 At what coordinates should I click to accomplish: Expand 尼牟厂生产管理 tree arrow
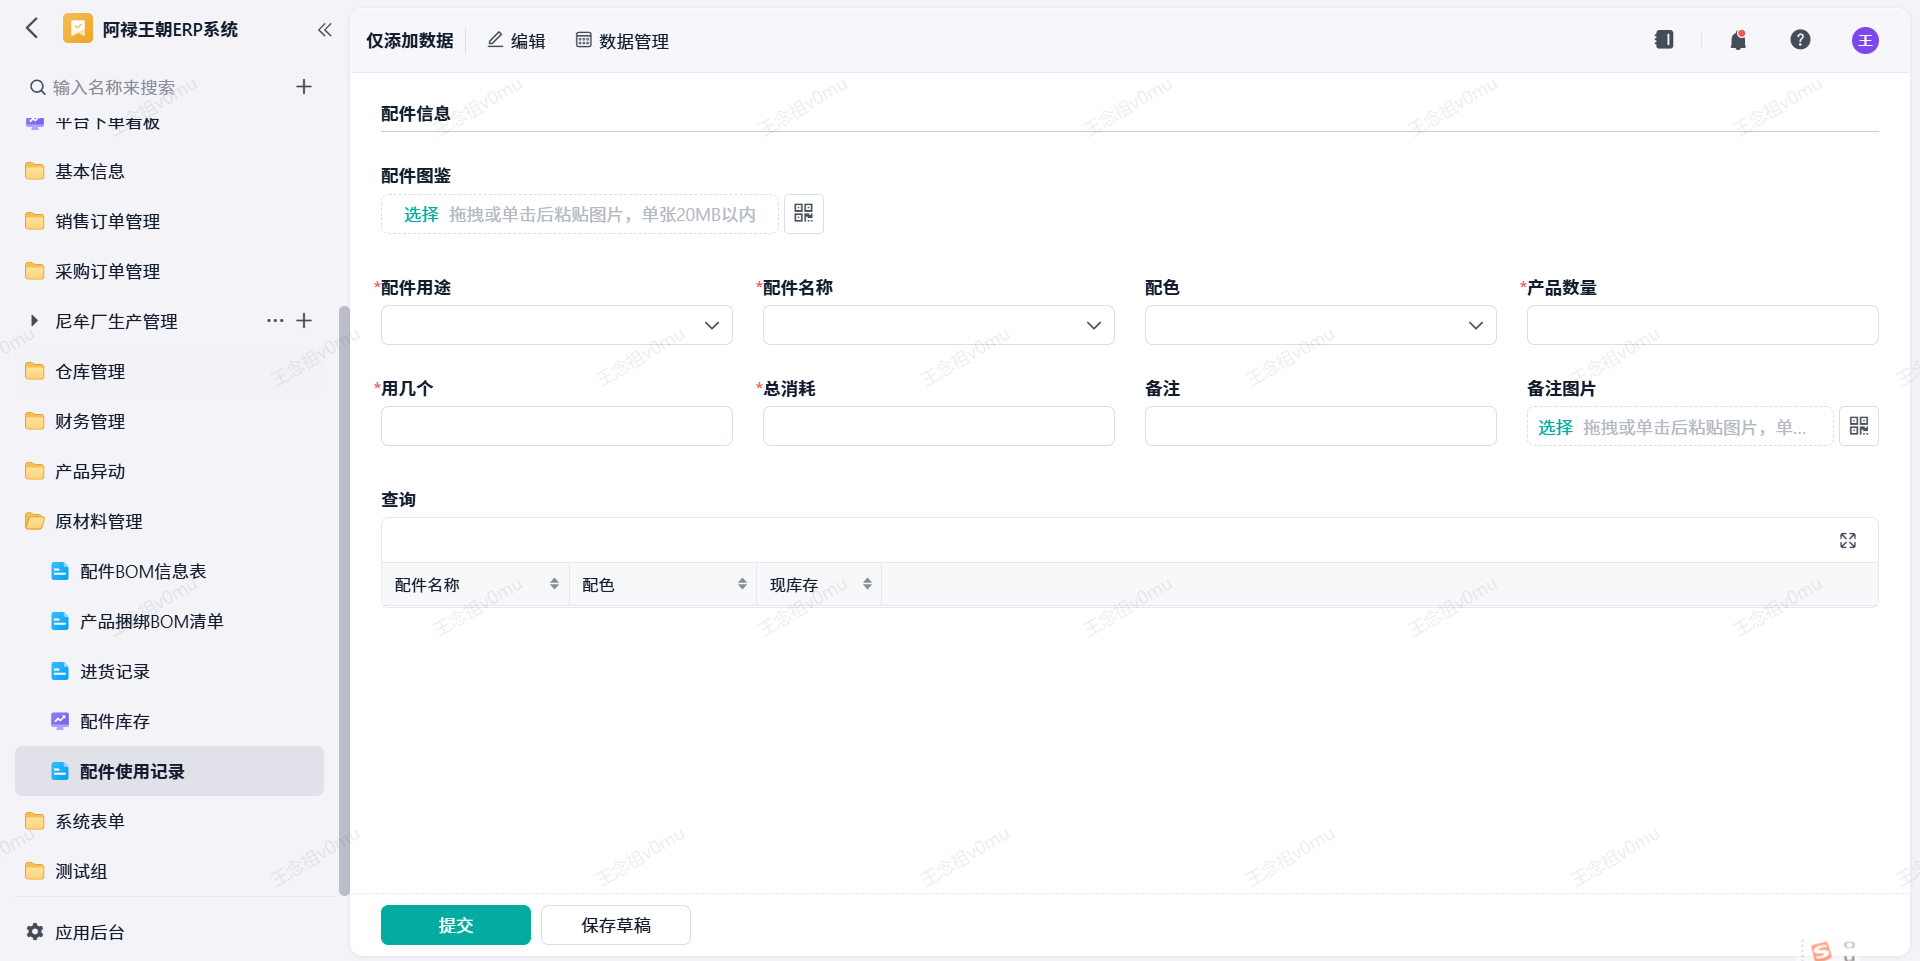pyautogui.click(x=34, y=321)
